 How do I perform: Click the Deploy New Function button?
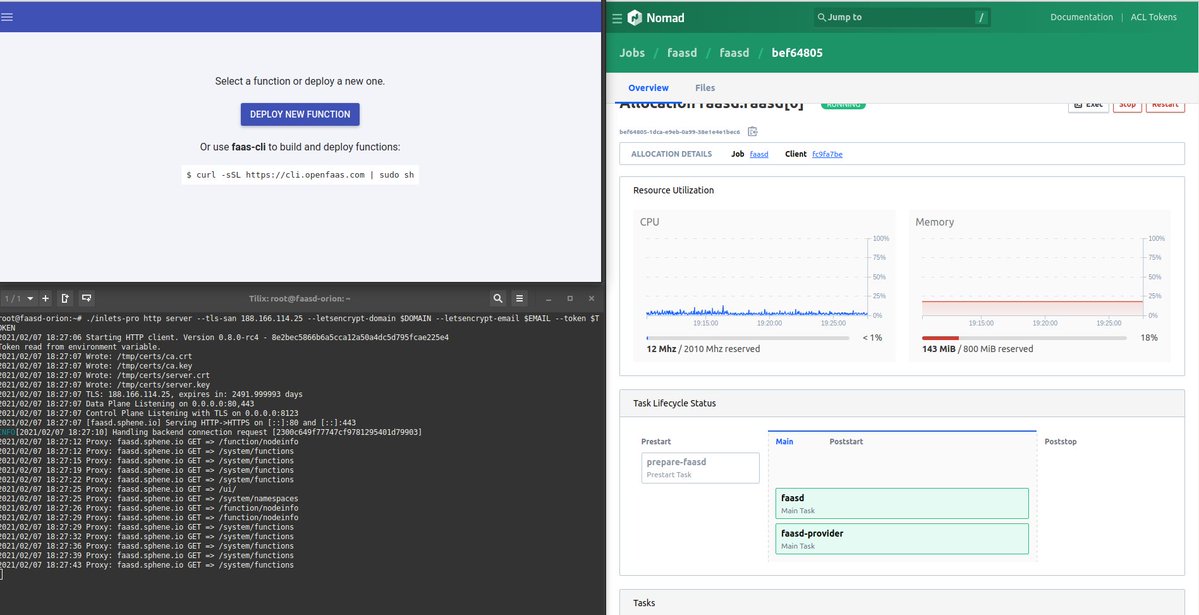[x=300, y=114]
